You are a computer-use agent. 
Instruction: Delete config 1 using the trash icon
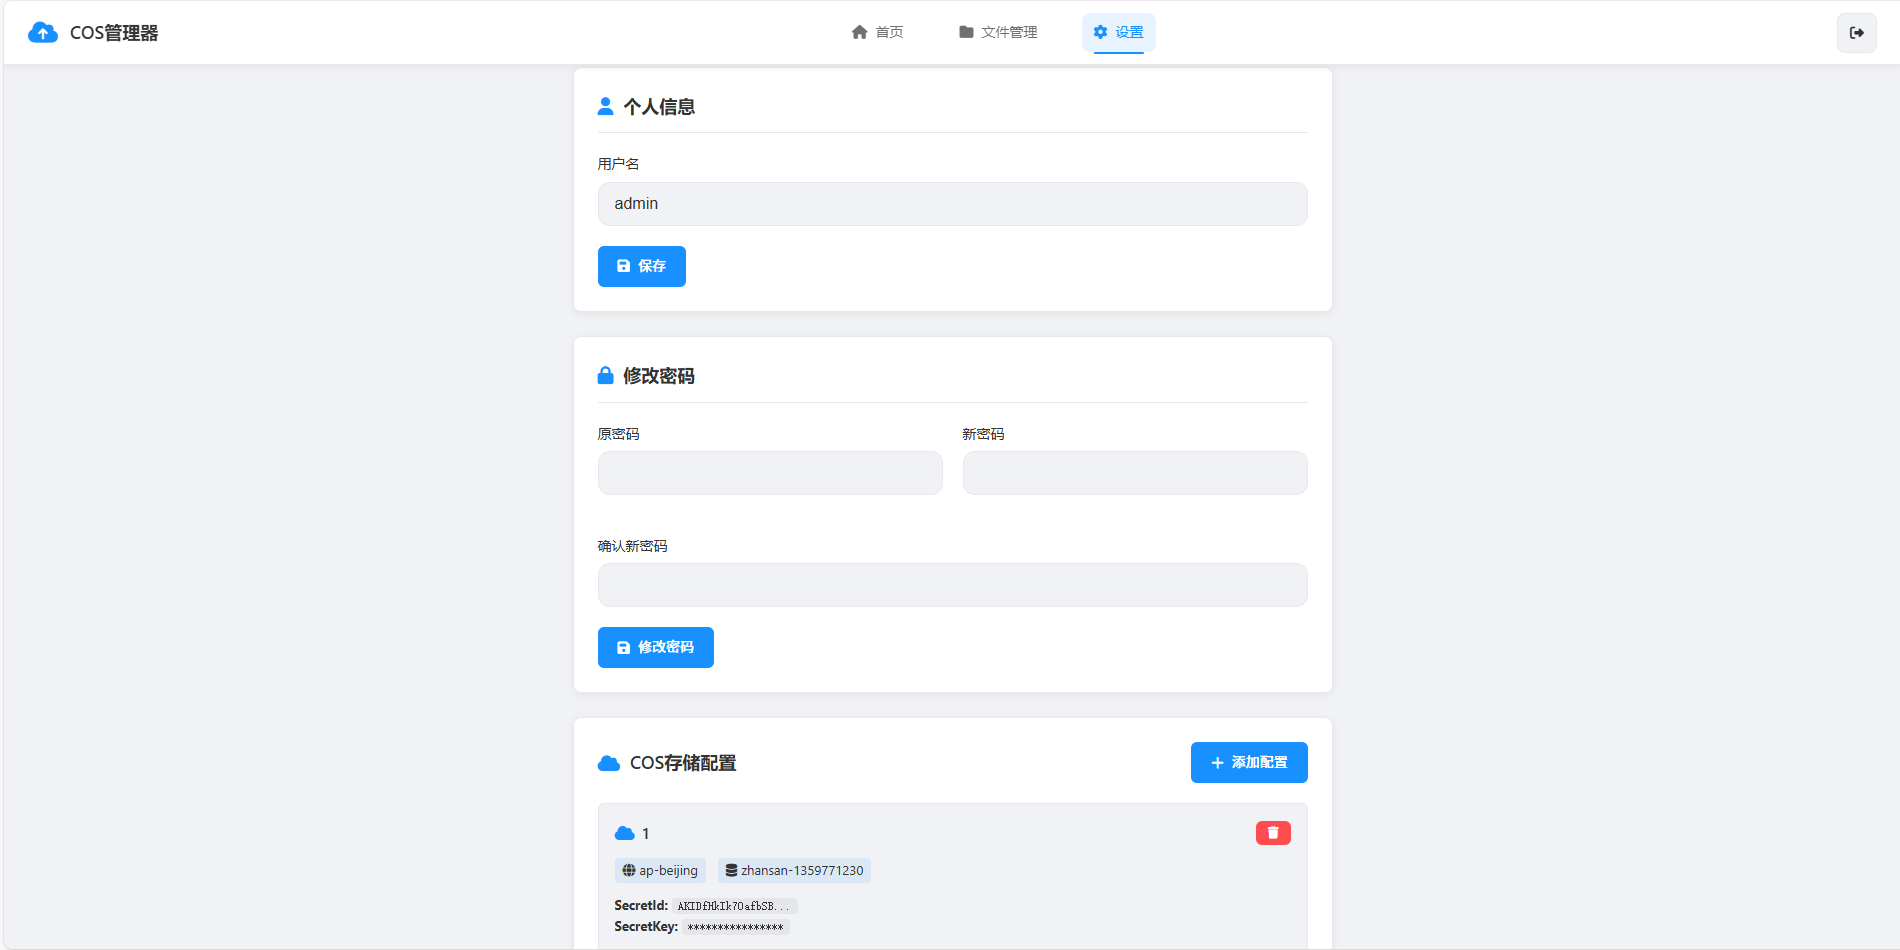point(1272,831)
